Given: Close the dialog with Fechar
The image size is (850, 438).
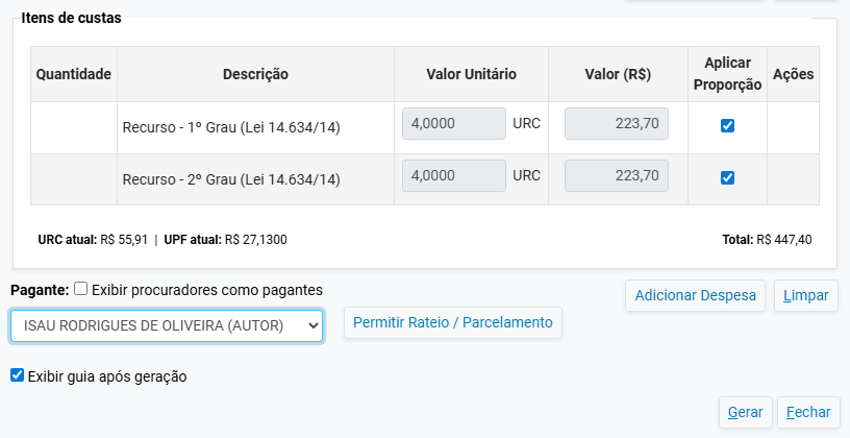Looking at the screenshot, I should click(808, 412).
